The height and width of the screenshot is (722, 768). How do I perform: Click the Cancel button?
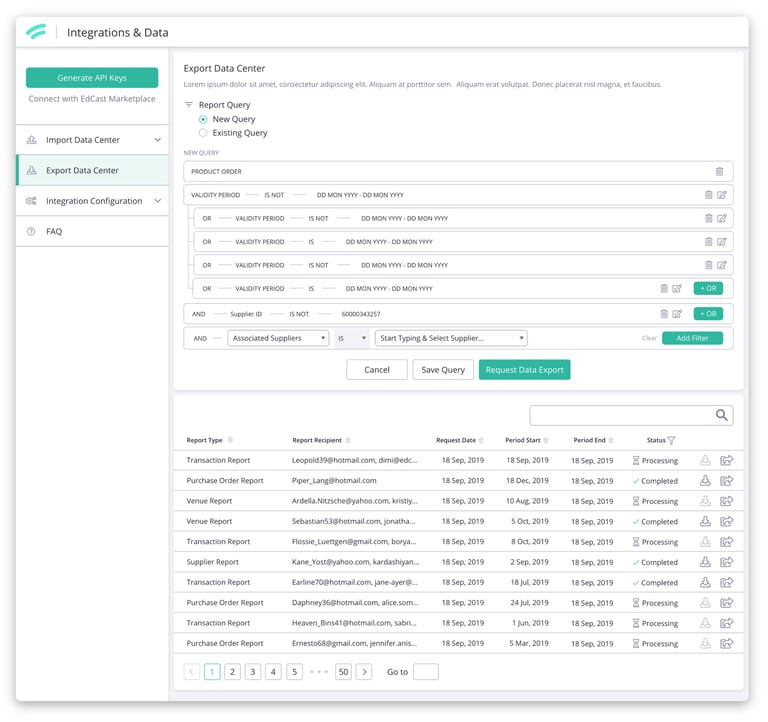377,370
